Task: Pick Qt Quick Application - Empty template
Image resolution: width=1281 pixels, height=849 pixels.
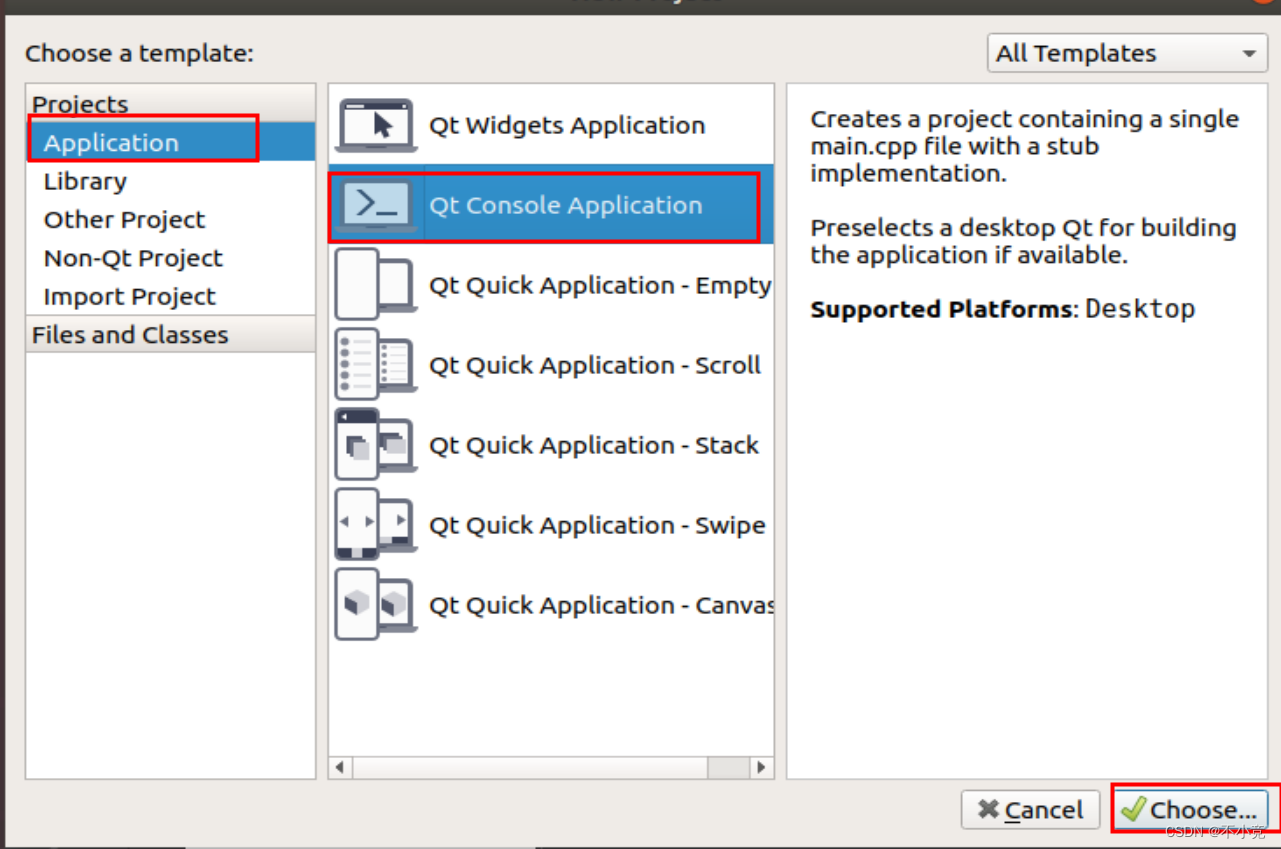Action: point(551,285)
